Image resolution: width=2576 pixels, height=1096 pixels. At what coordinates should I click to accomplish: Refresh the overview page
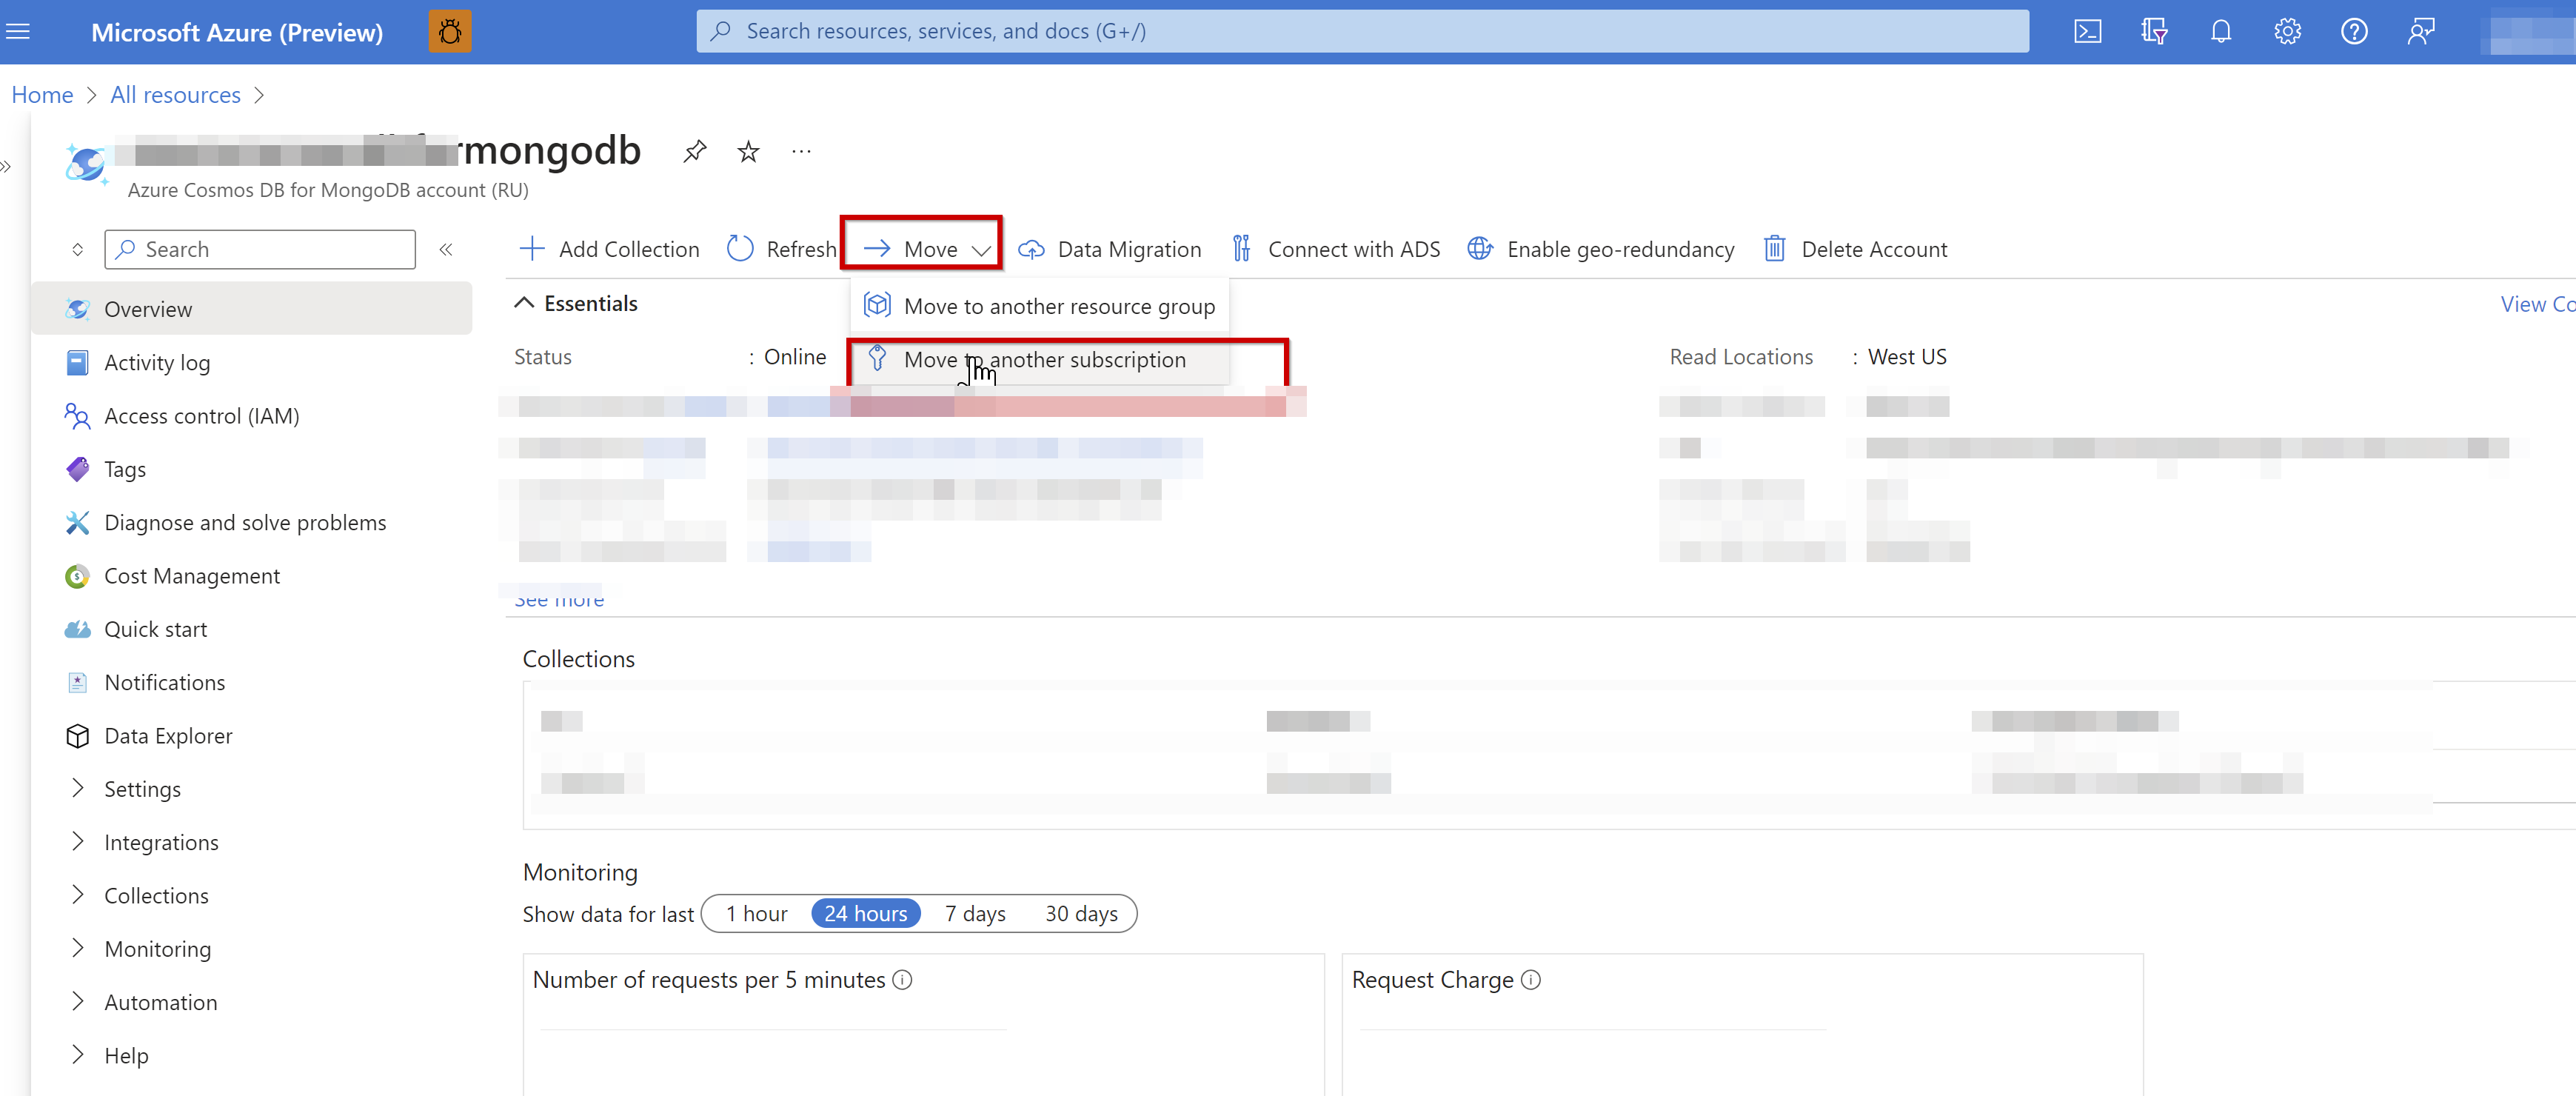pyautogui.click(x=782, y=250)
